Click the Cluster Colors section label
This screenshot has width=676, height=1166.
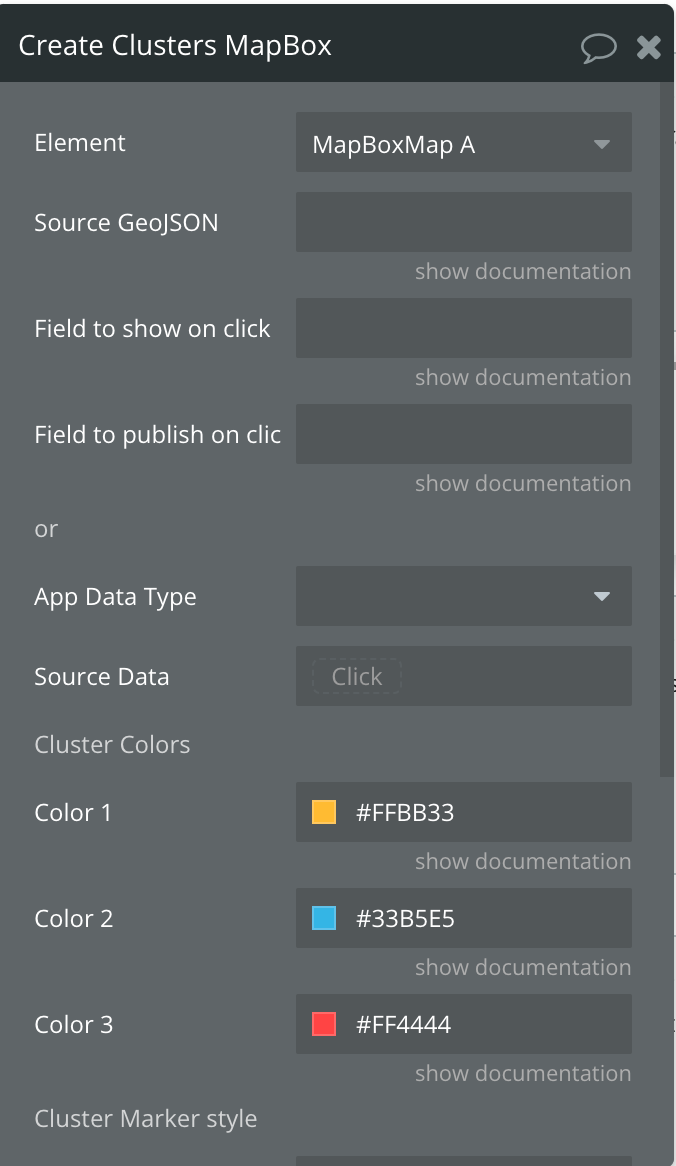[112, 744]
